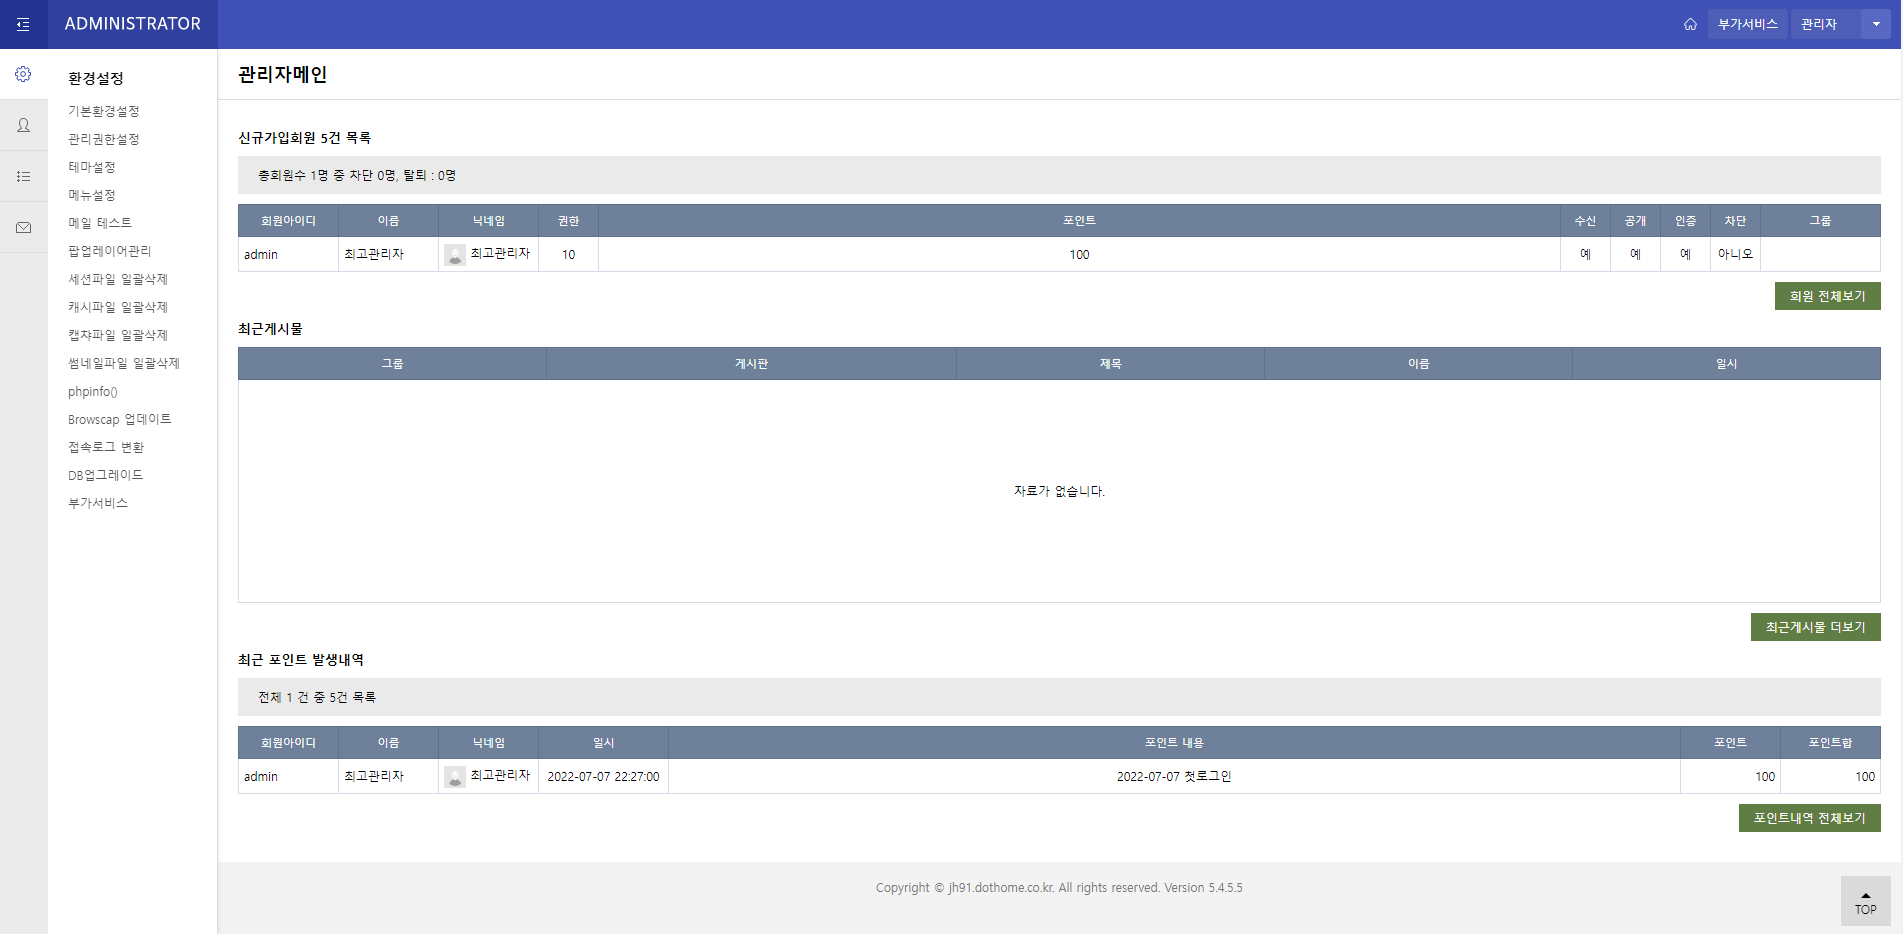1903x934 pixels.
Task: Click 아니오 in the 차단 column
Action: point(1735,254)
